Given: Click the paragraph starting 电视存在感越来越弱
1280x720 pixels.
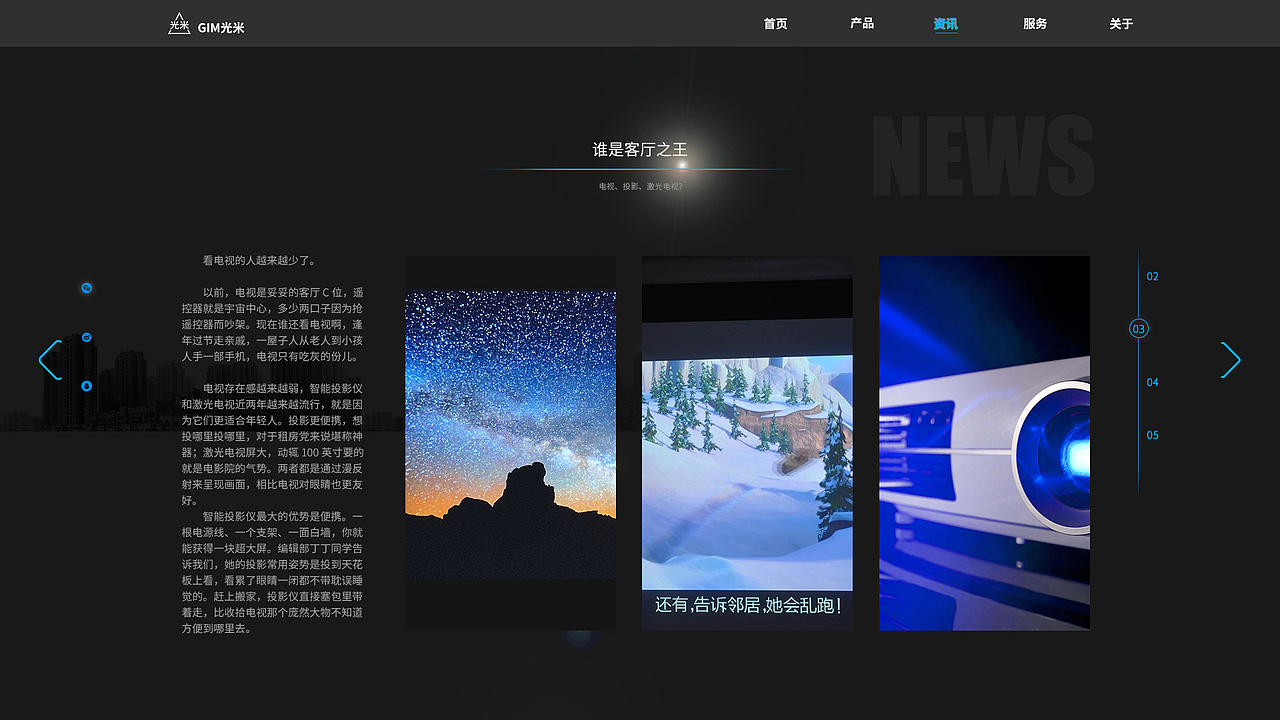Looking at the screenshot, I should click(272, 444).
